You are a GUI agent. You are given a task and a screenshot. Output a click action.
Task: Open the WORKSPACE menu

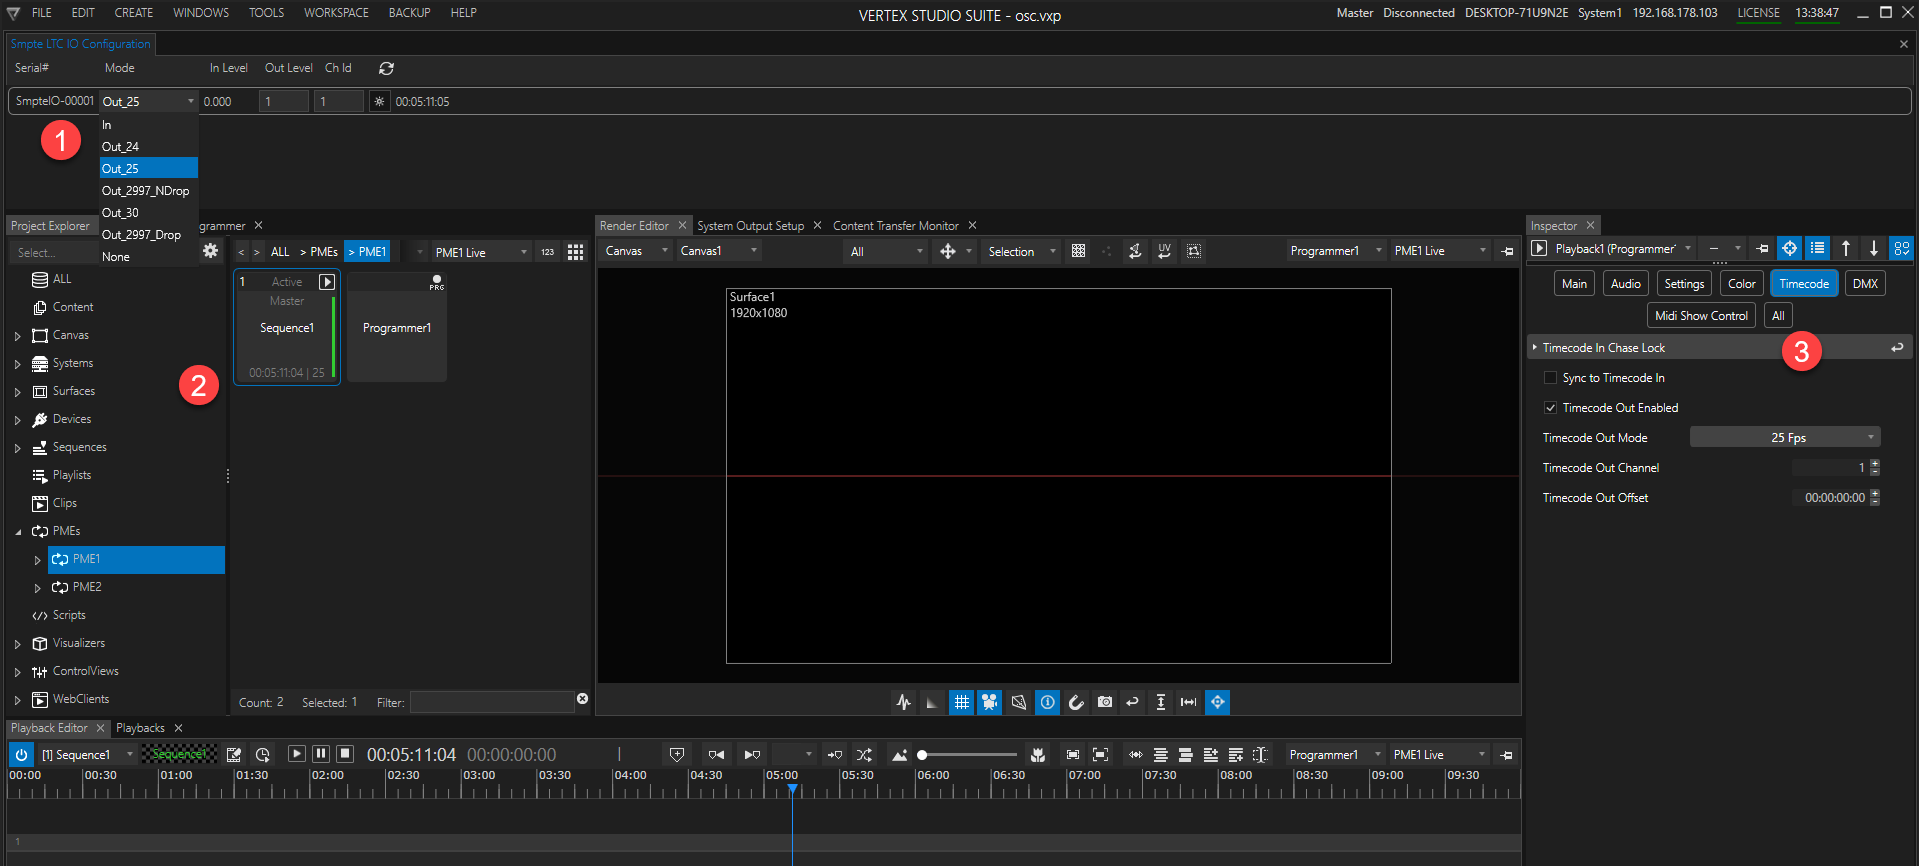pos(336,13)
